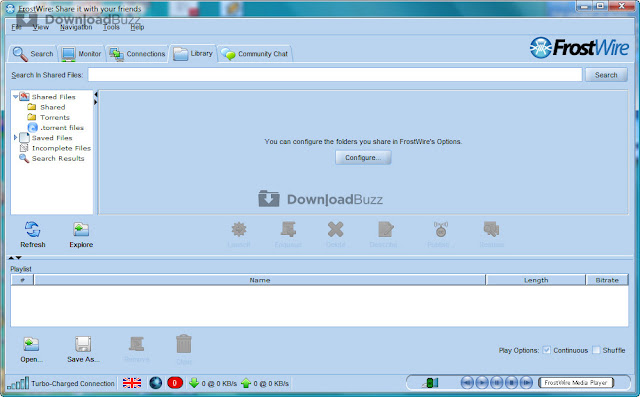Select the Torrents folder in the tree
Viewport: 640px width, 397px height.
click(x=55, y=117)
